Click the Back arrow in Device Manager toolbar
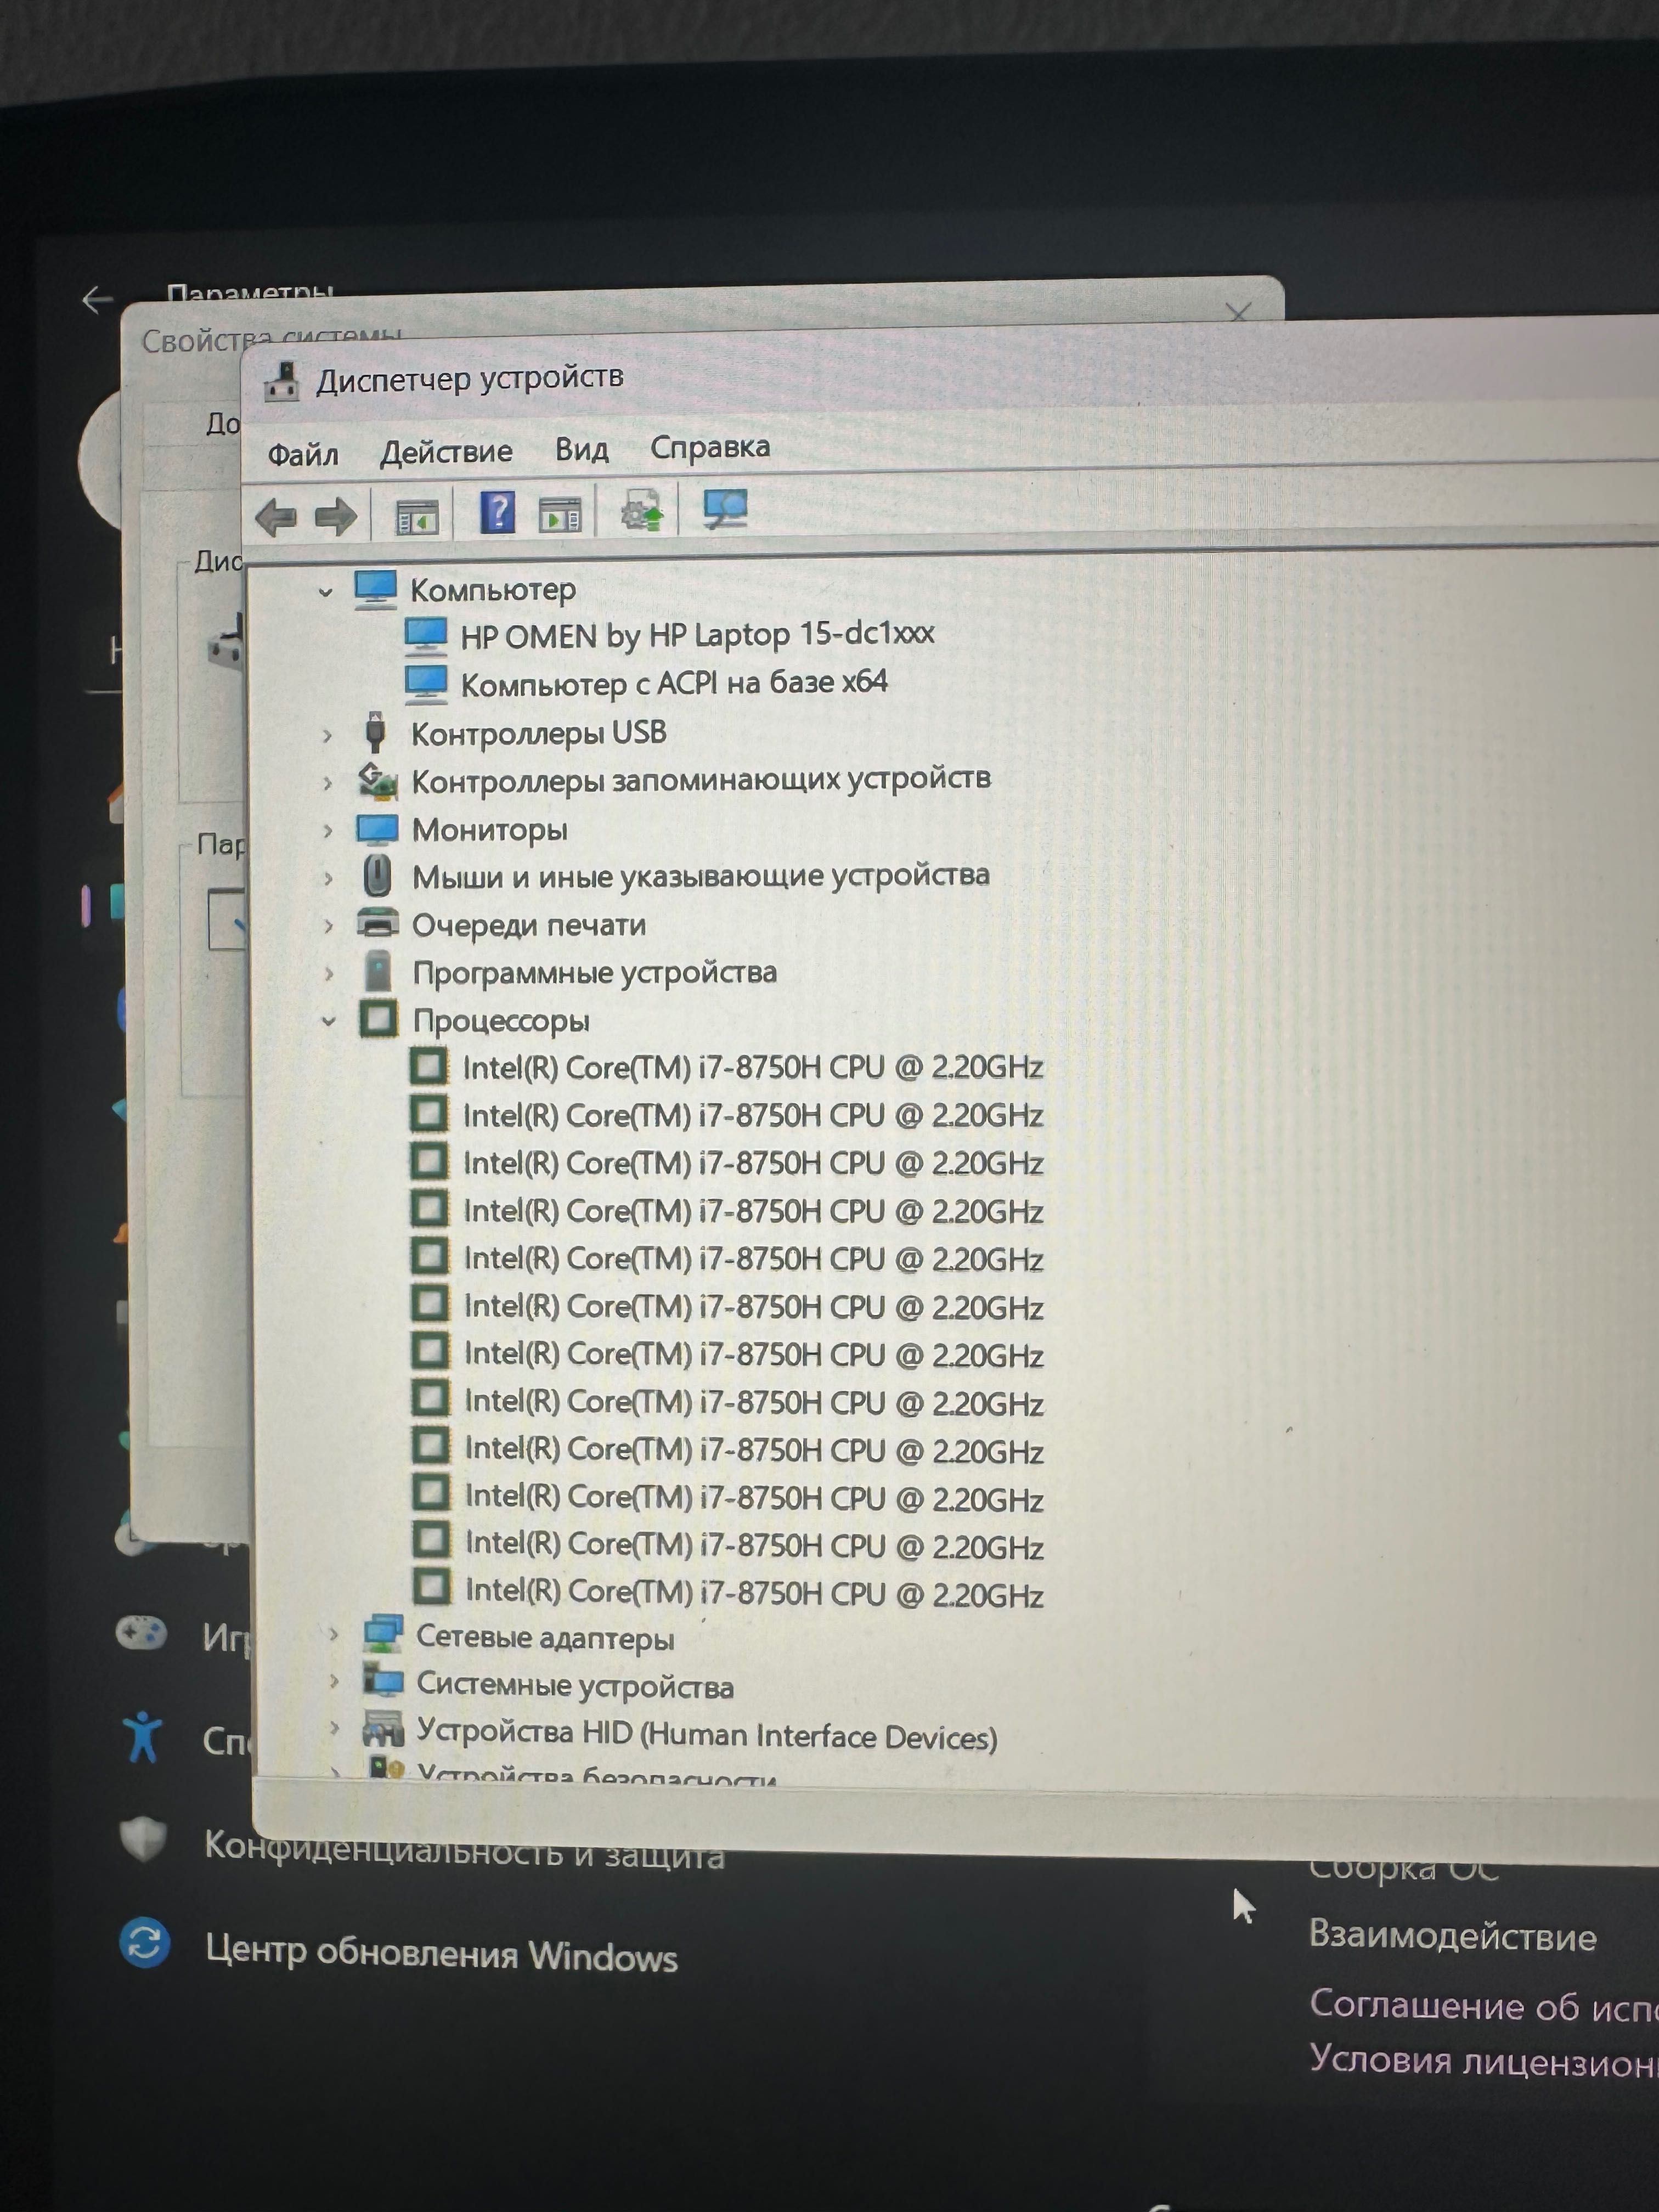 (x=276, y=517)
